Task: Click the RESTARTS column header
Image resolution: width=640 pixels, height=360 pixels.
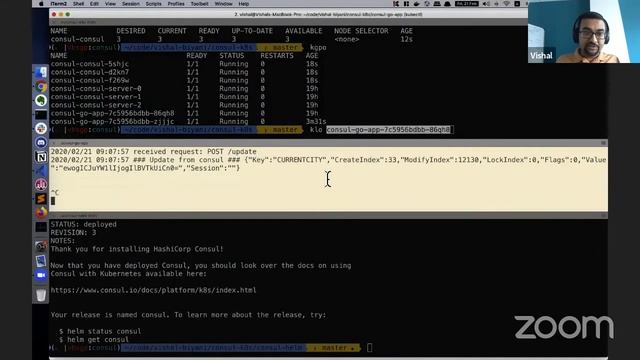Action: pyautogui.click(x=277, y=56)
